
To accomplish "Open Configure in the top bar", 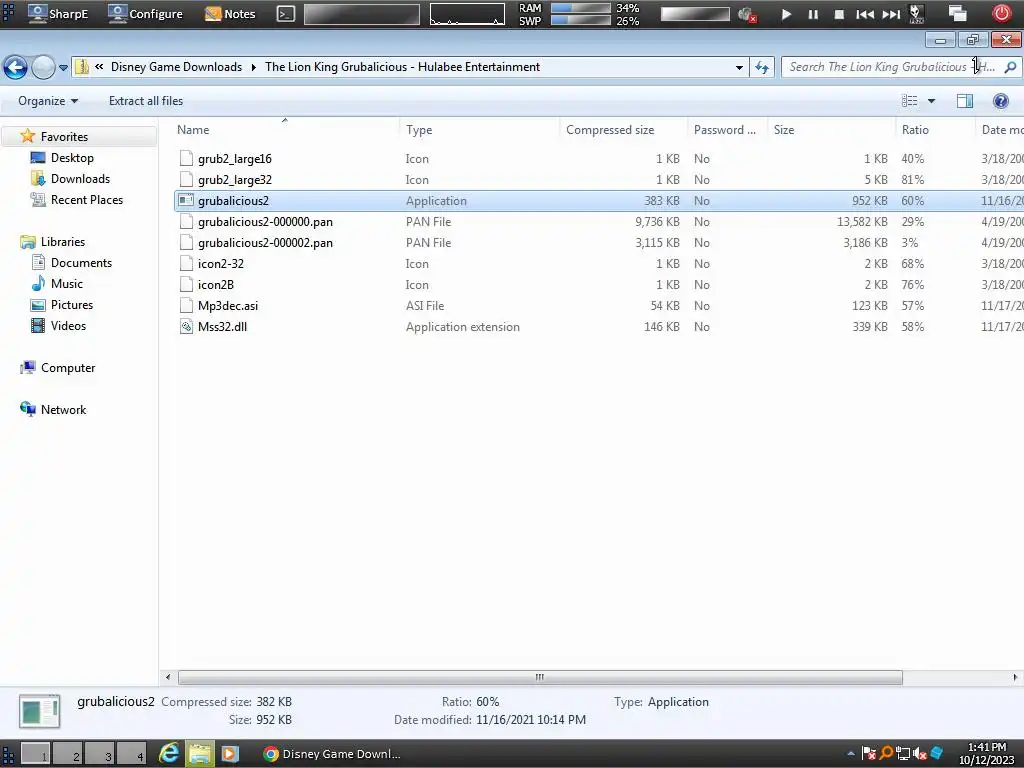I will pos(145,14).
